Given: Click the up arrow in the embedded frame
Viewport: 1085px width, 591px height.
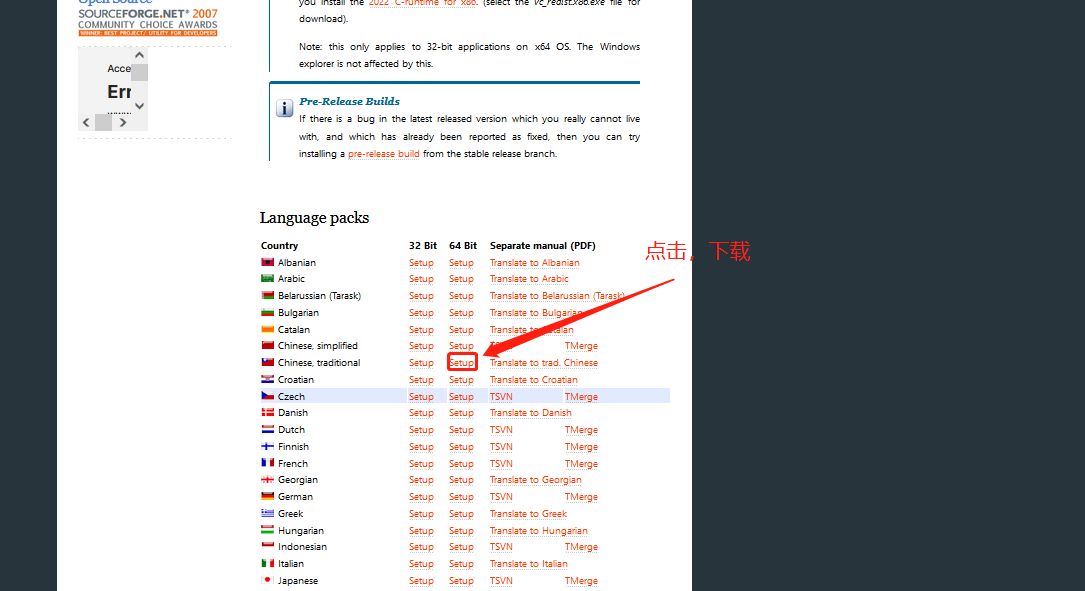Looking at the screenshot, I should (x=140, y=55).
